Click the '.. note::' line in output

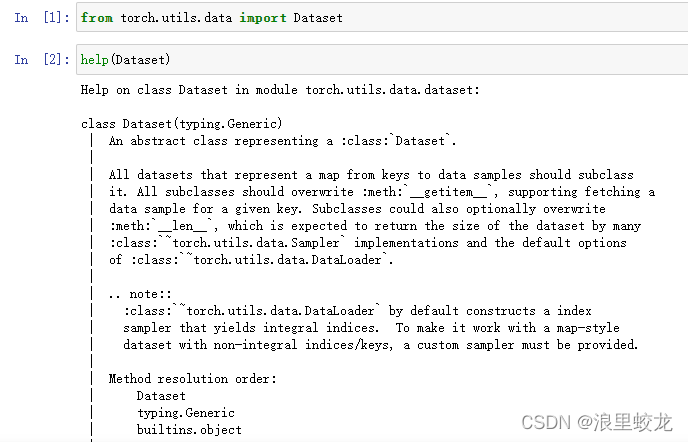[140, 294]
